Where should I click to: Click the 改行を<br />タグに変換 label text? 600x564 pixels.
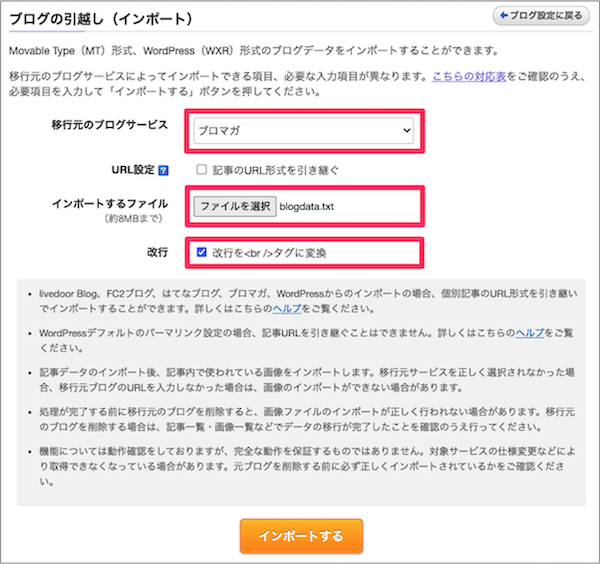269,253
